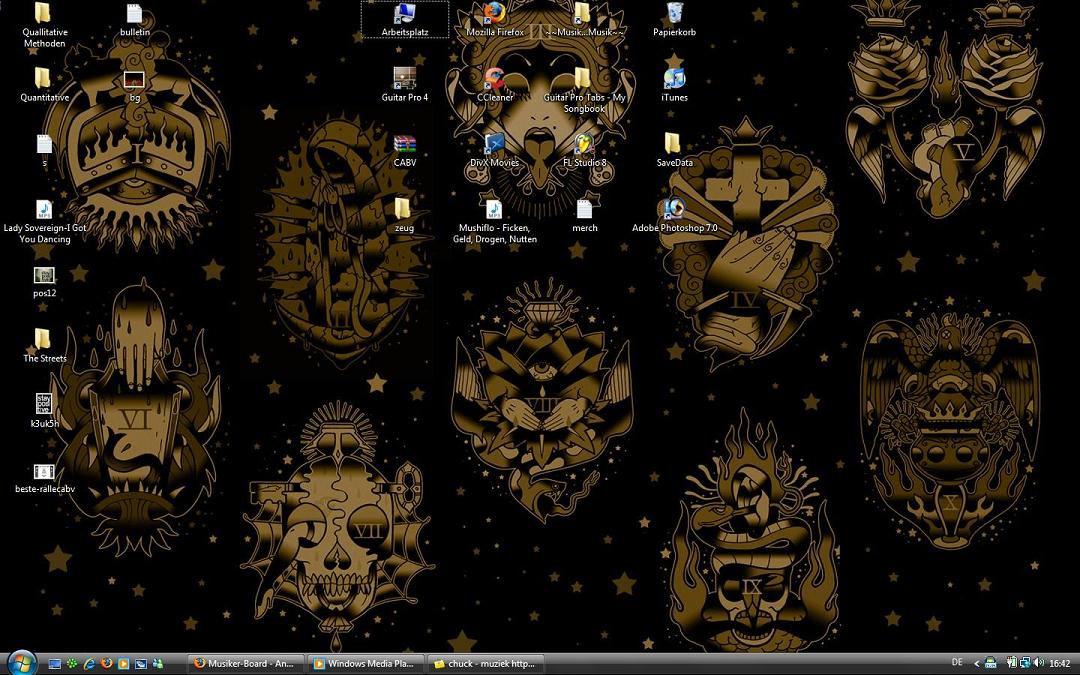Open the volume speaker tray icon
Viewport: 1080px width, 675px height.
pos(1038,664)
